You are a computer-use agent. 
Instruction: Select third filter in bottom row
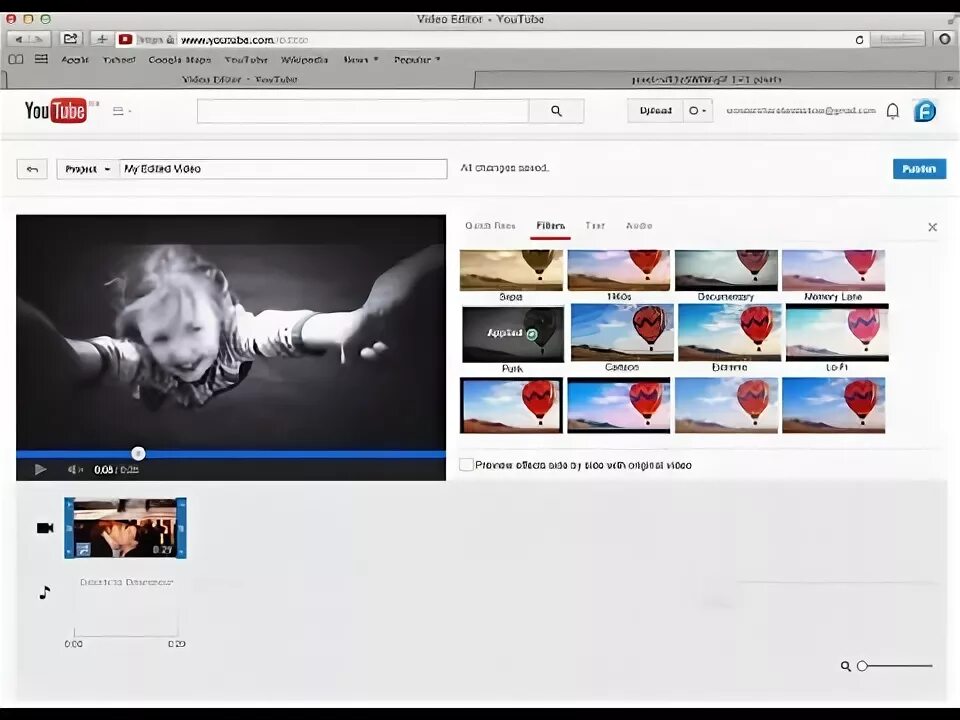click(726, 405)
